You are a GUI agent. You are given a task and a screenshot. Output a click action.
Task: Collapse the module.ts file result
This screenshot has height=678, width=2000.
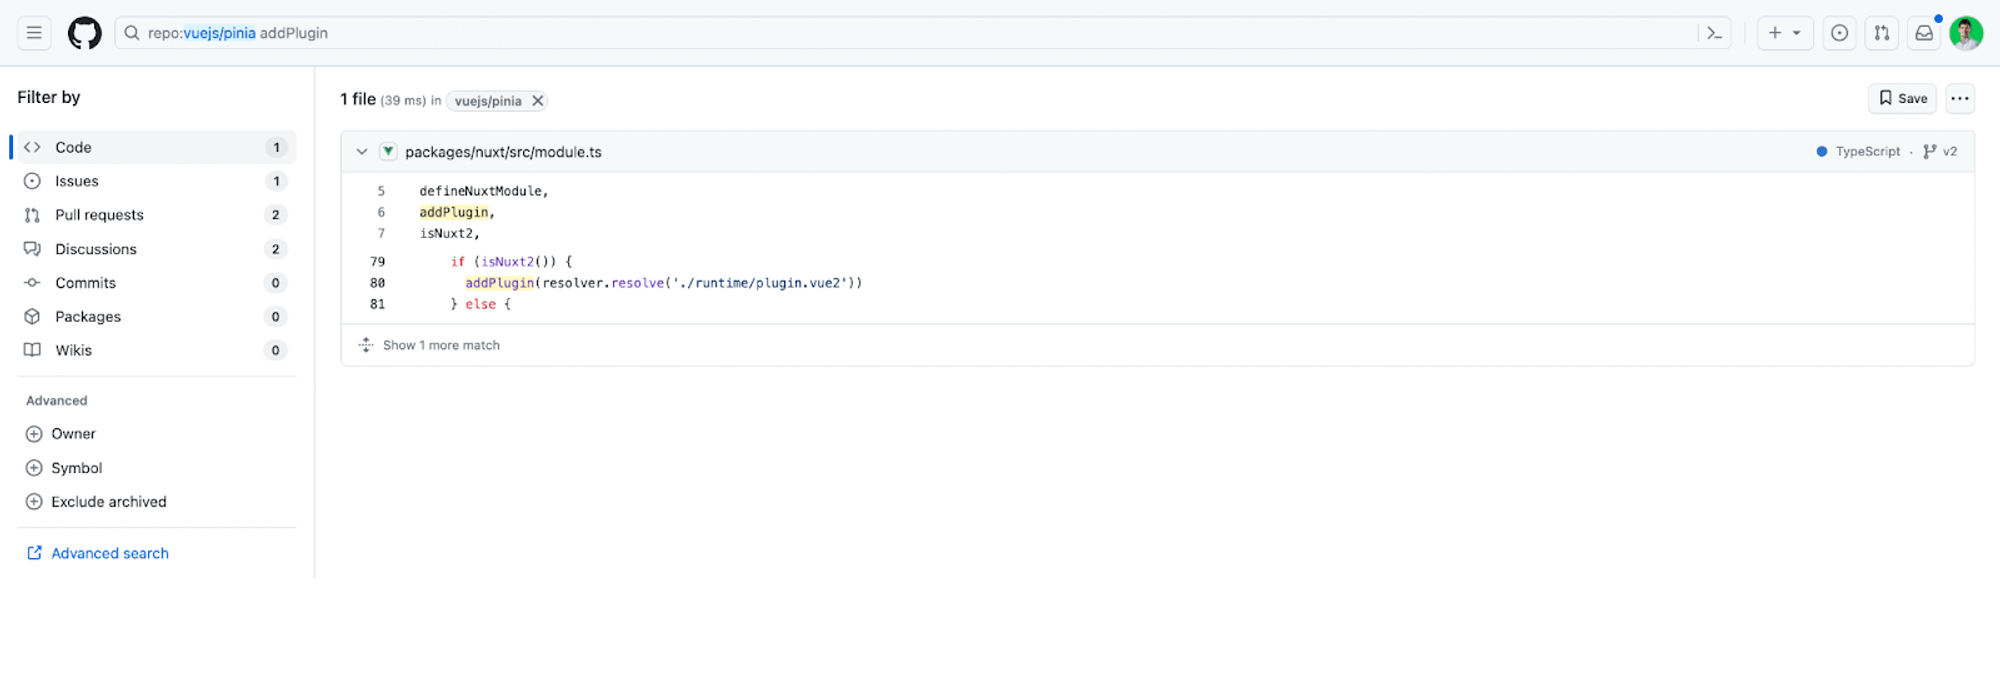coord(362,152)
